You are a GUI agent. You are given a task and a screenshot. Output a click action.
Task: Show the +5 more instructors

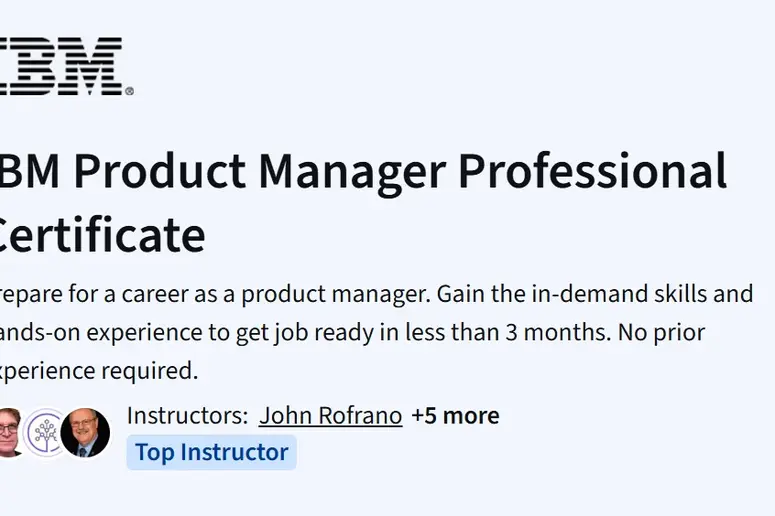tap(455, 416)
